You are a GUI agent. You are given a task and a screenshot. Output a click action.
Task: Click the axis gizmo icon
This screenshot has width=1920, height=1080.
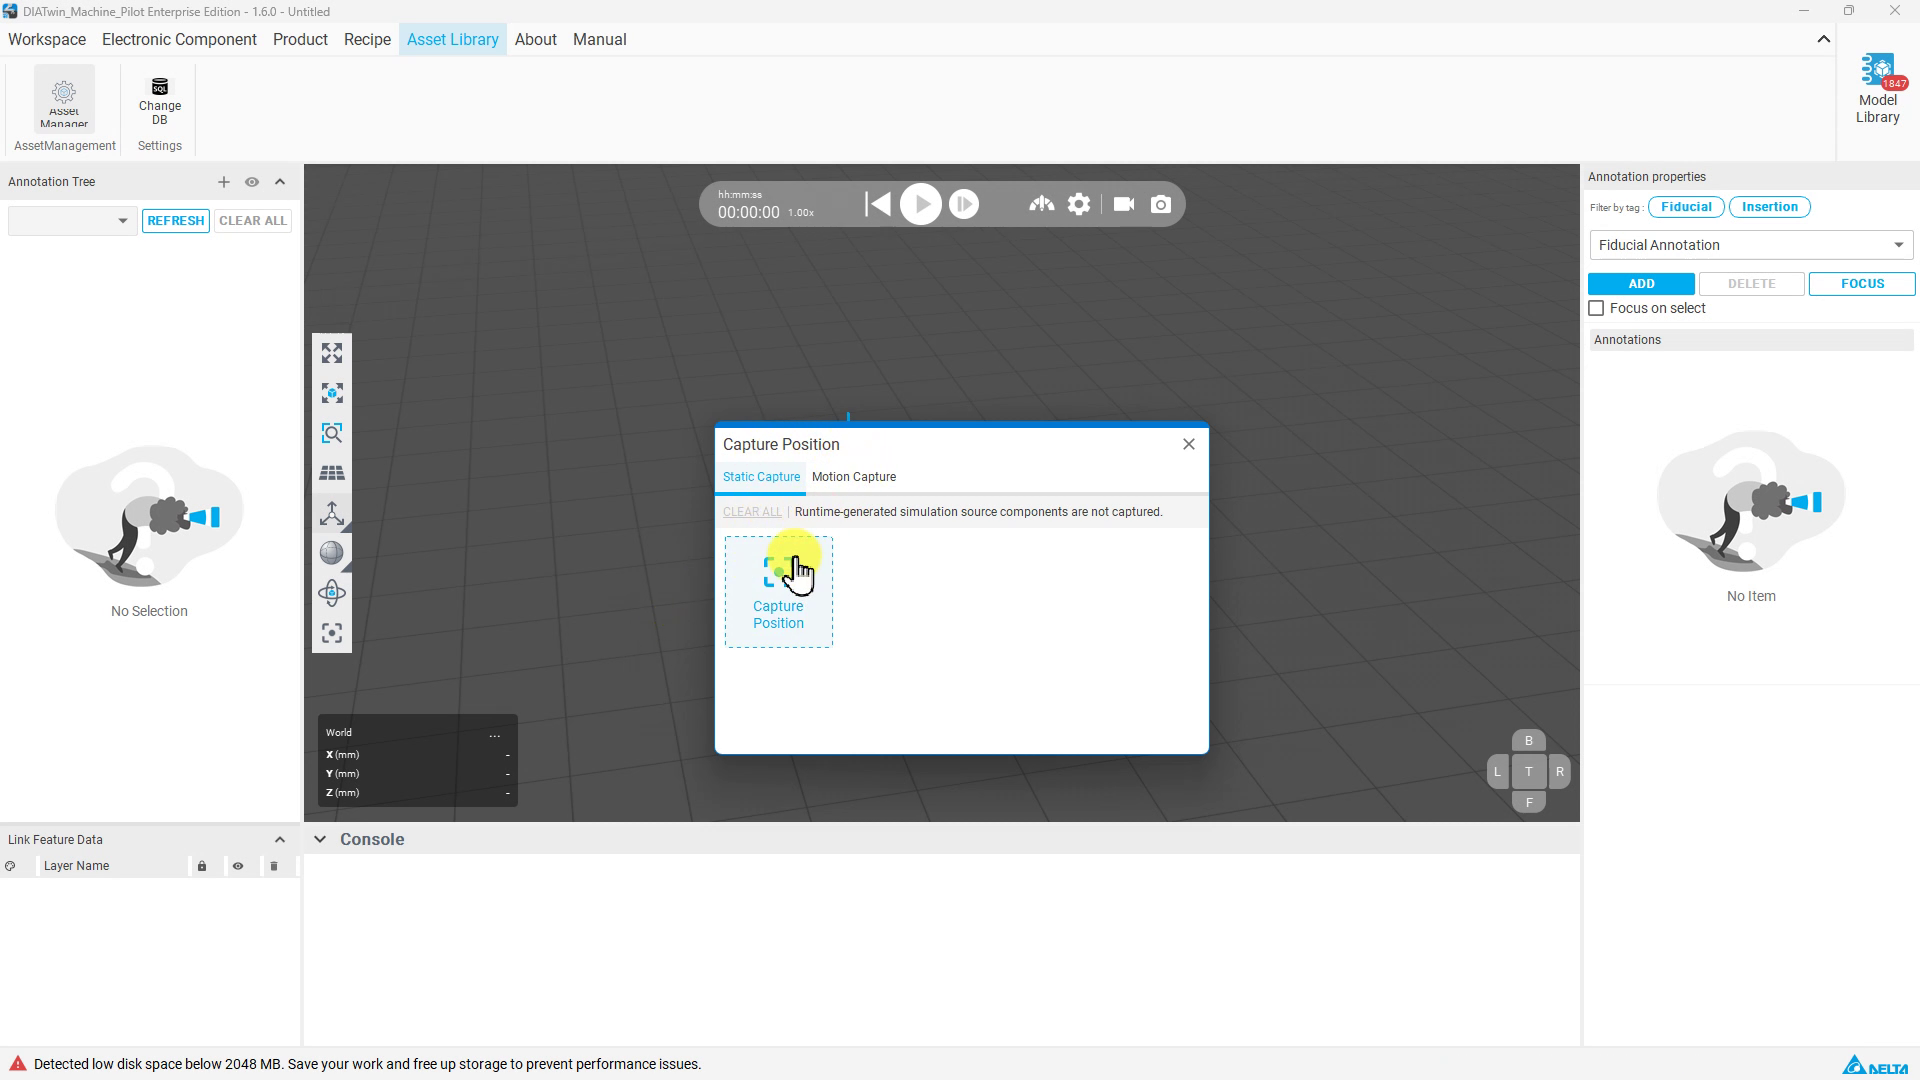coord(332,513)
